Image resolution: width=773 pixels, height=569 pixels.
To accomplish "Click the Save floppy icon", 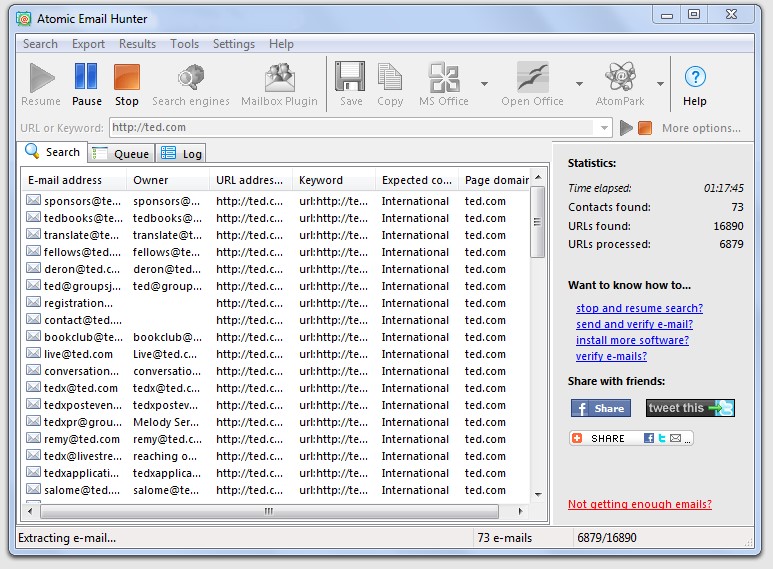I will 350,76.
